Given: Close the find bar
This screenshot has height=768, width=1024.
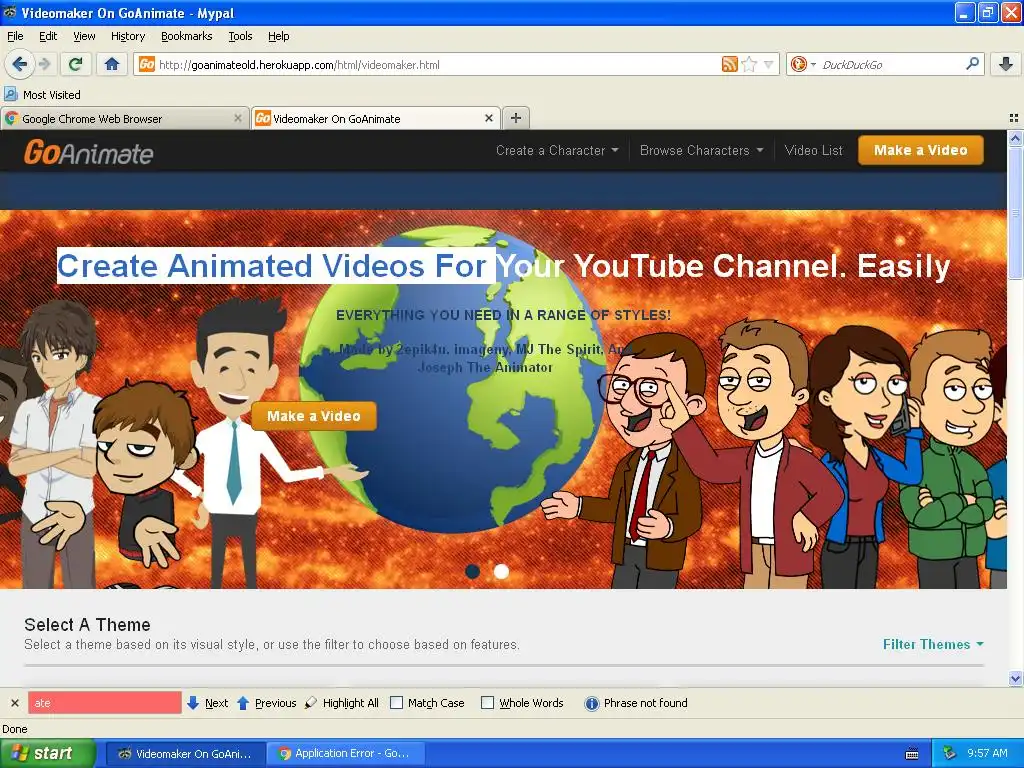Looking at the screenshot, I should 14,703.
